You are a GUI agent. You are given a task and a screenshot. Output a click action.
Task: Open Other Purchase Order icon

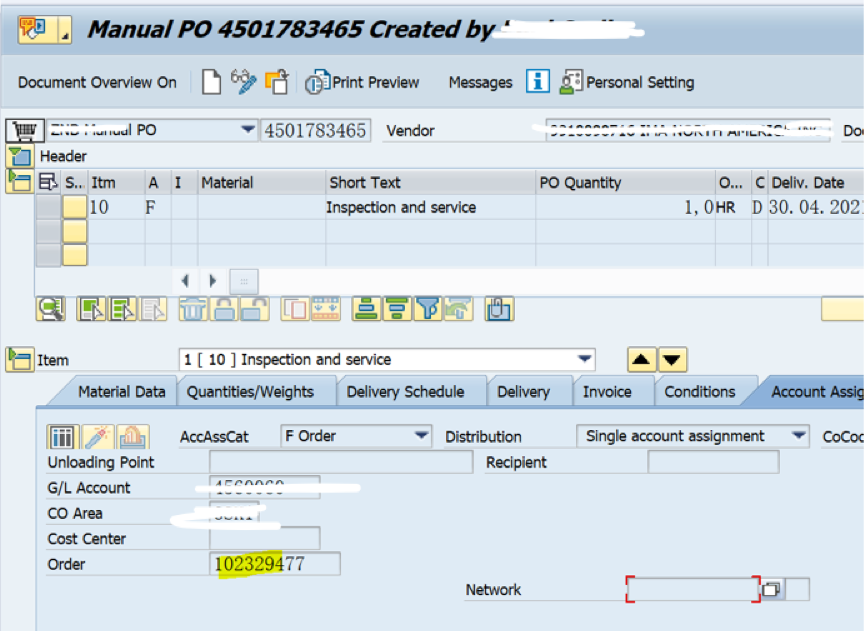(277, 82)
